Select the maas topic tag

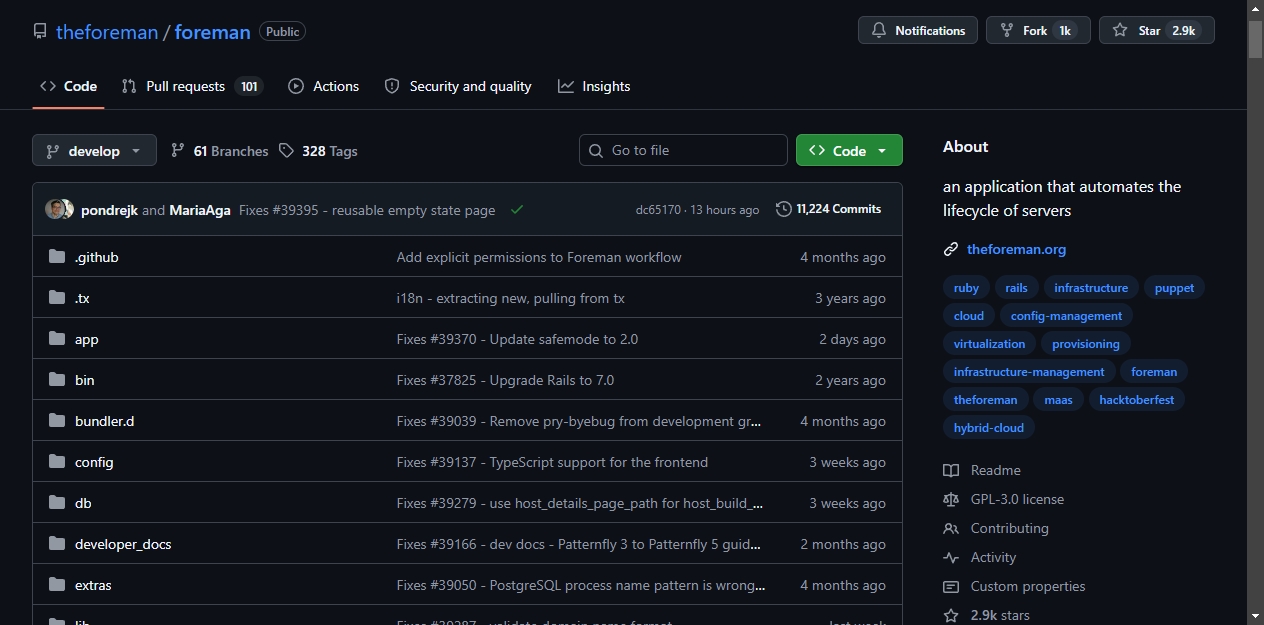pos(1058,400)
